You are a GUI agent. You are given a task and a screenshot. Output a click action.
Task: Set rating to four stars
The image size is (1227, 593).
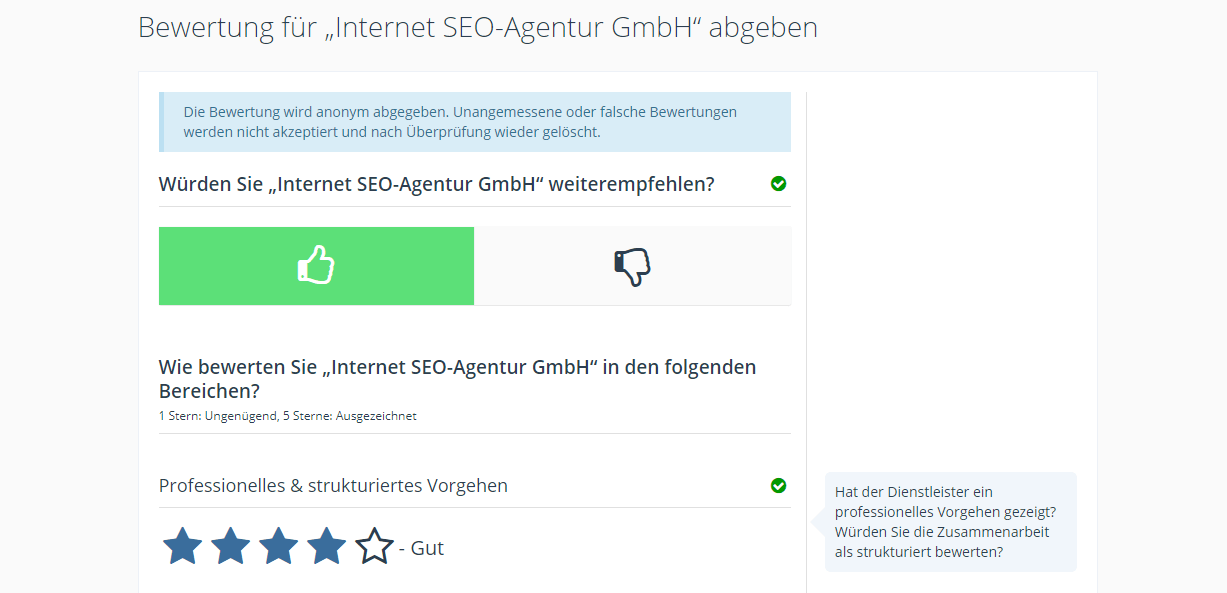pos(327,547)
